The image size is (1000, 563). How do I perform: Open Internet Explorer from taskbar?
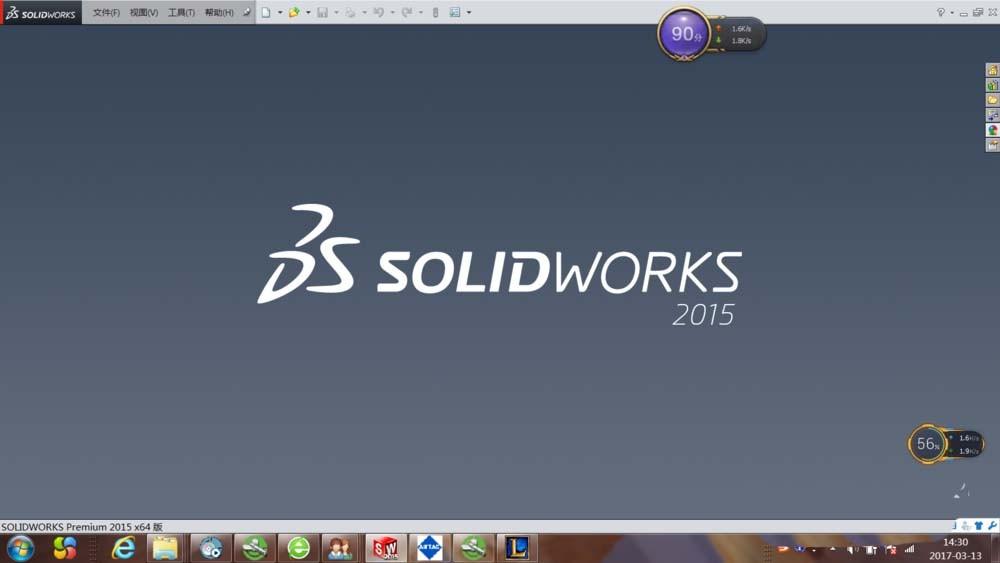123,548
